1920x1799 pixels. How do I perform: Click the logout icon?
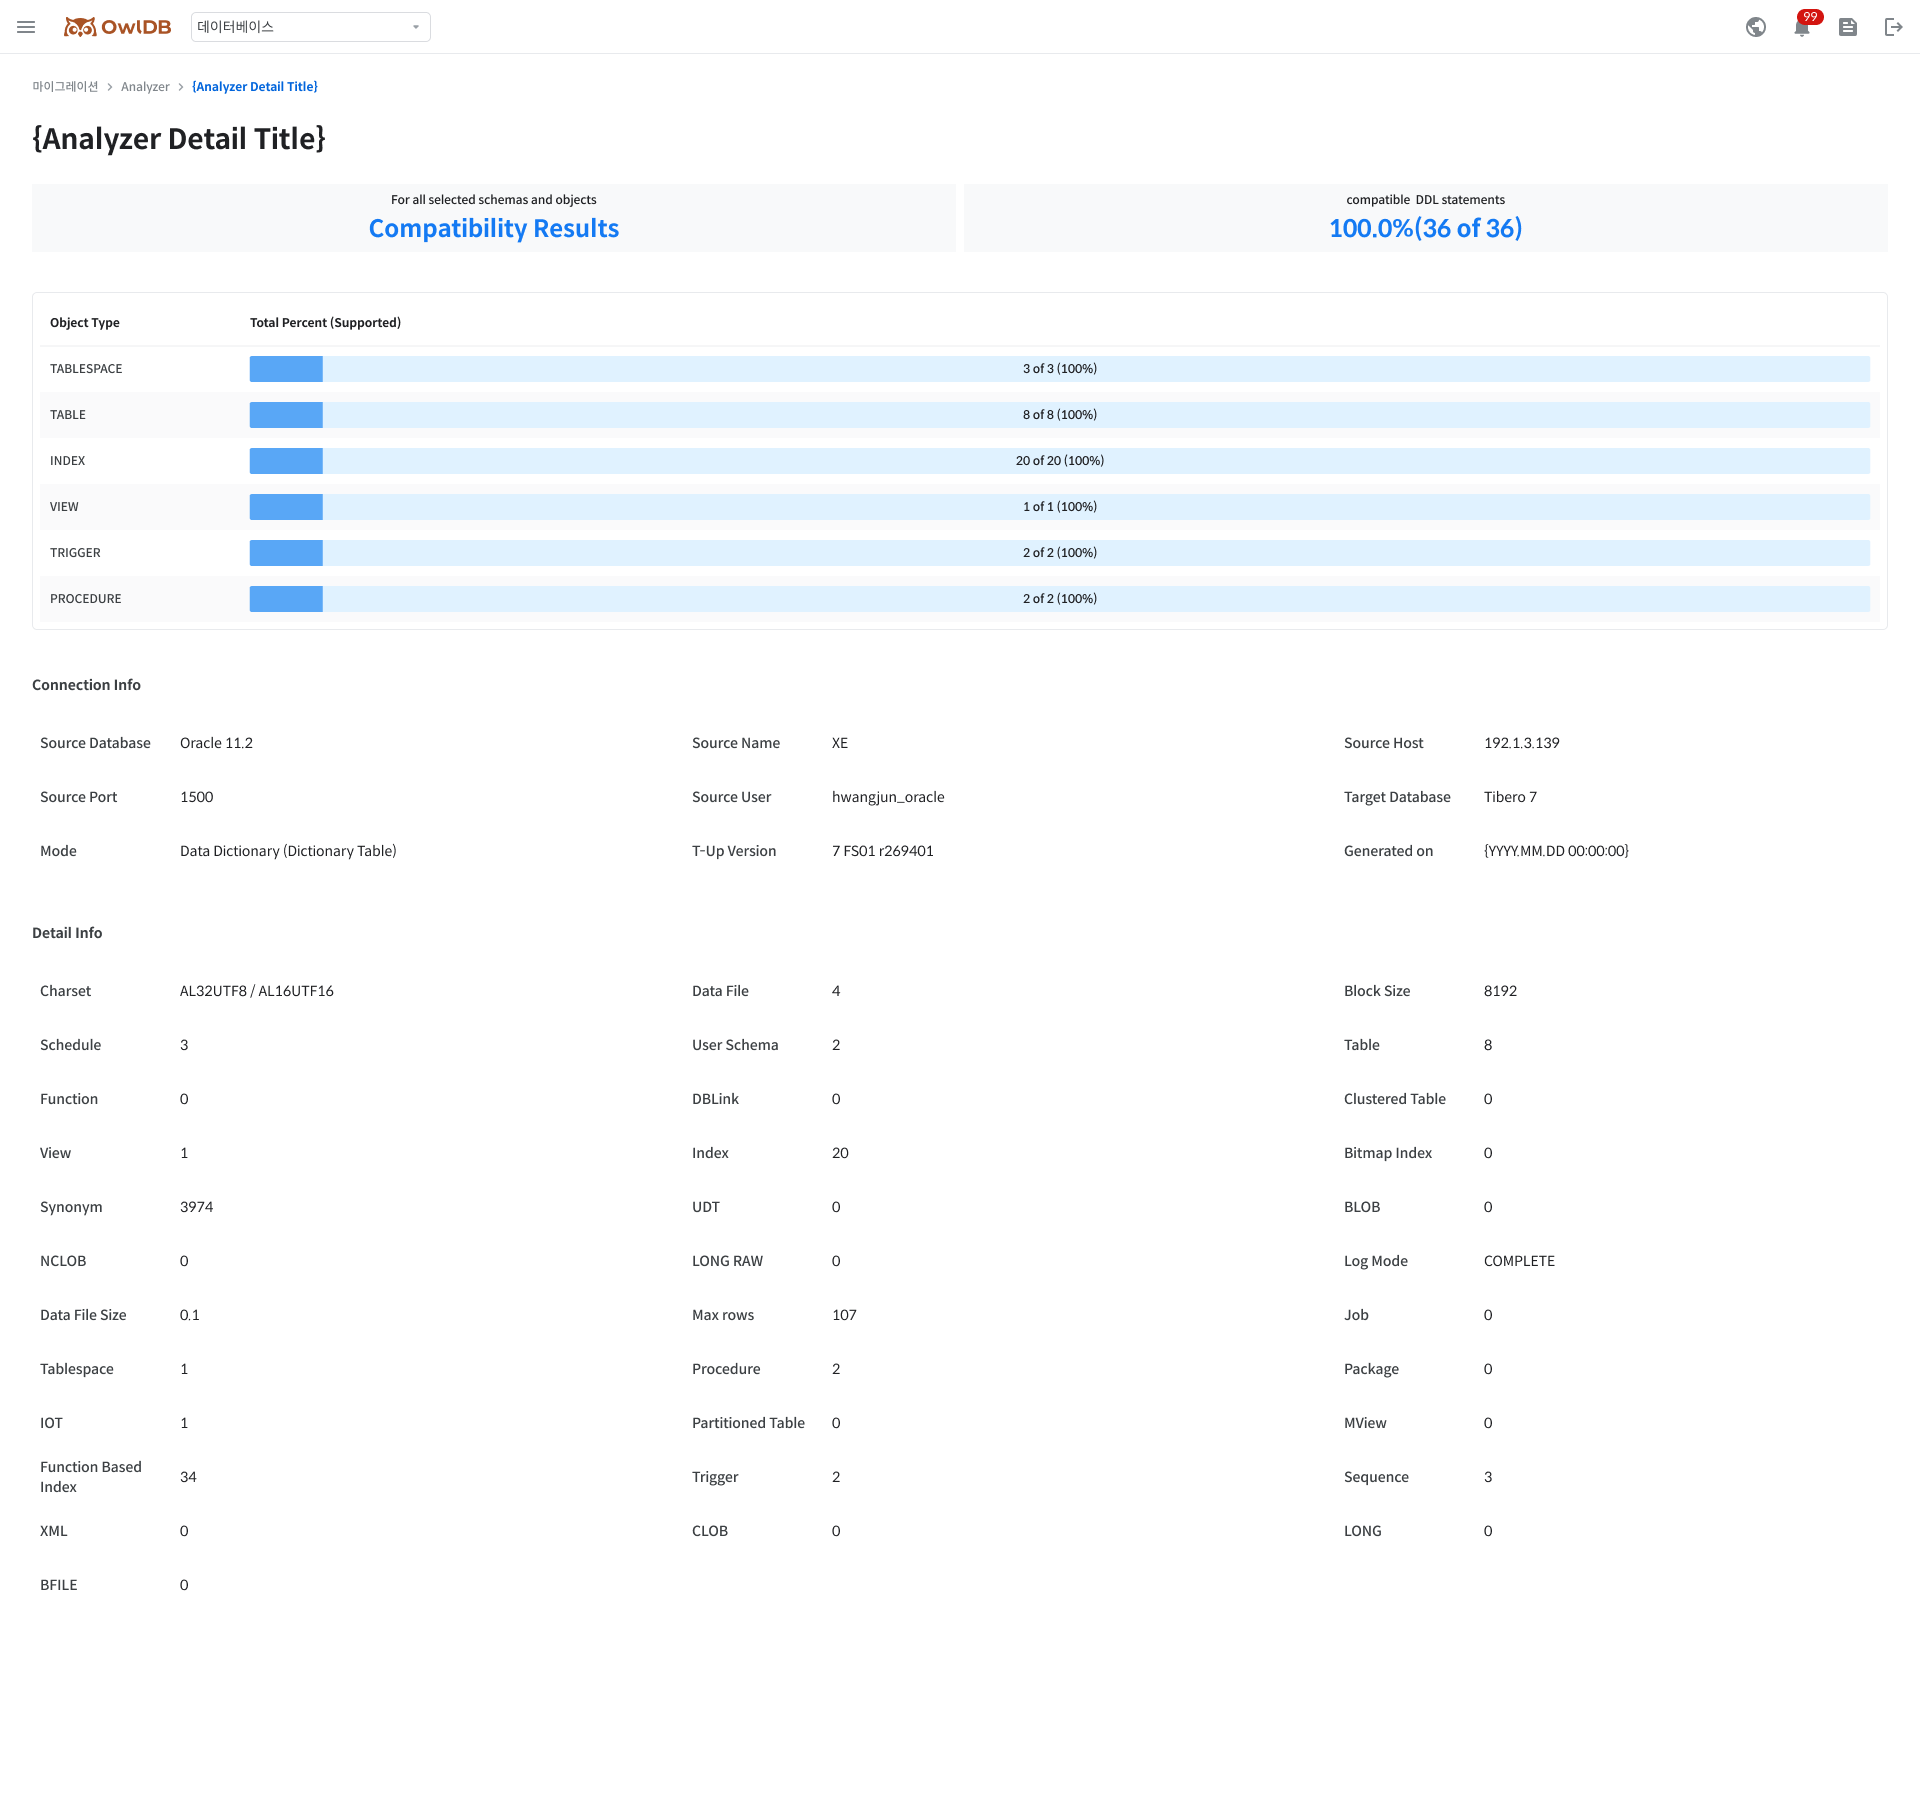[1893, 27]
